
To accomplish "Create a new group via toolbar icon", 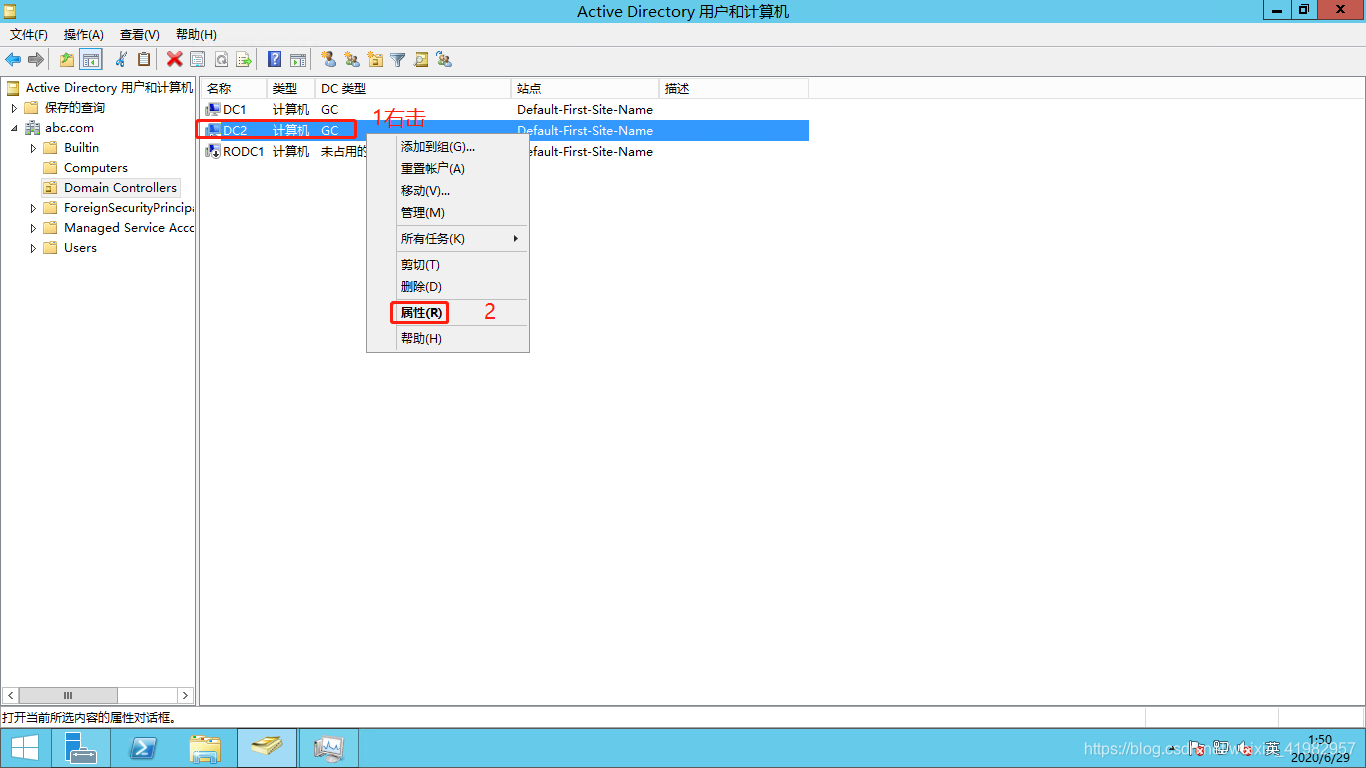I will click(351, 60).
